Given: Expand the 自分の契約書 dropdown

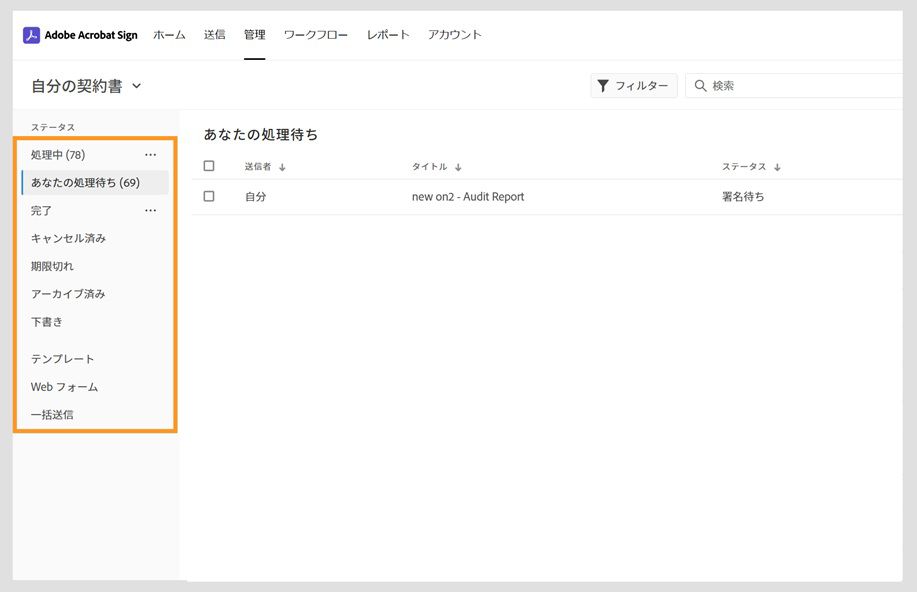Looking at the screenshot, I should click(137, 86).
